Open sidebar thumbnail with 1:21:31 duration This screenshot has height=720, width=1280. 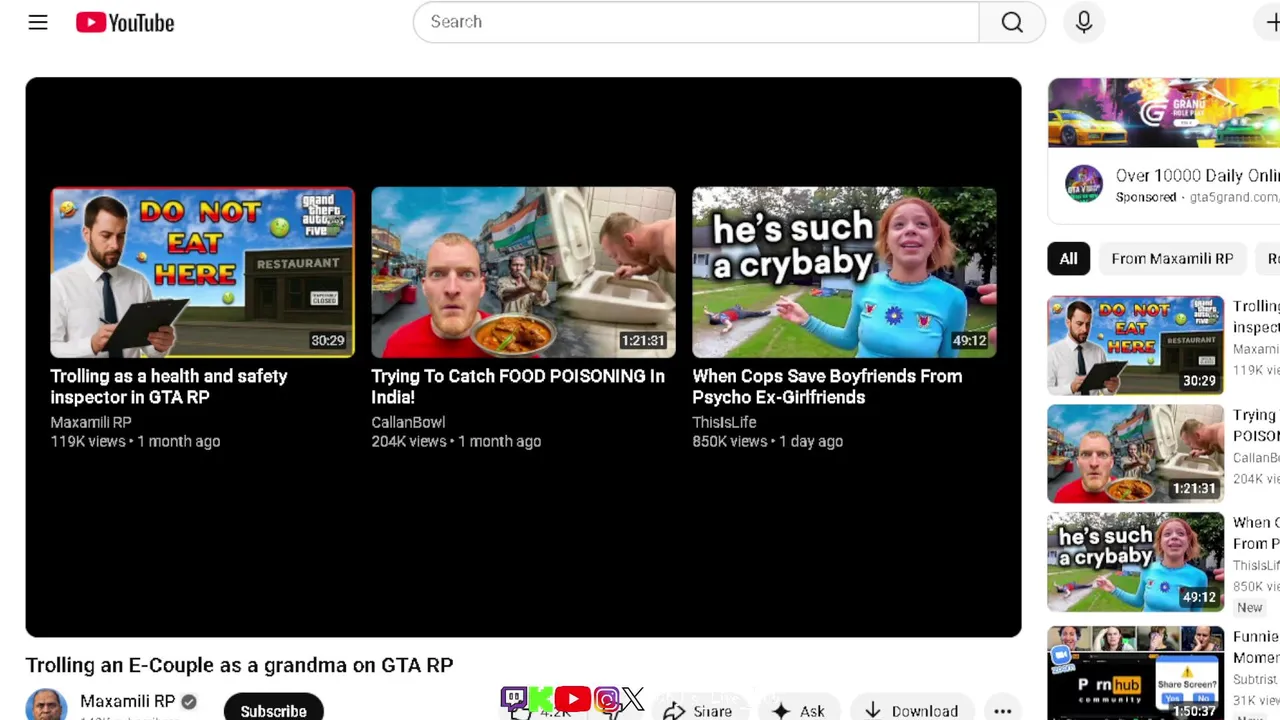tap(1135, 453)
